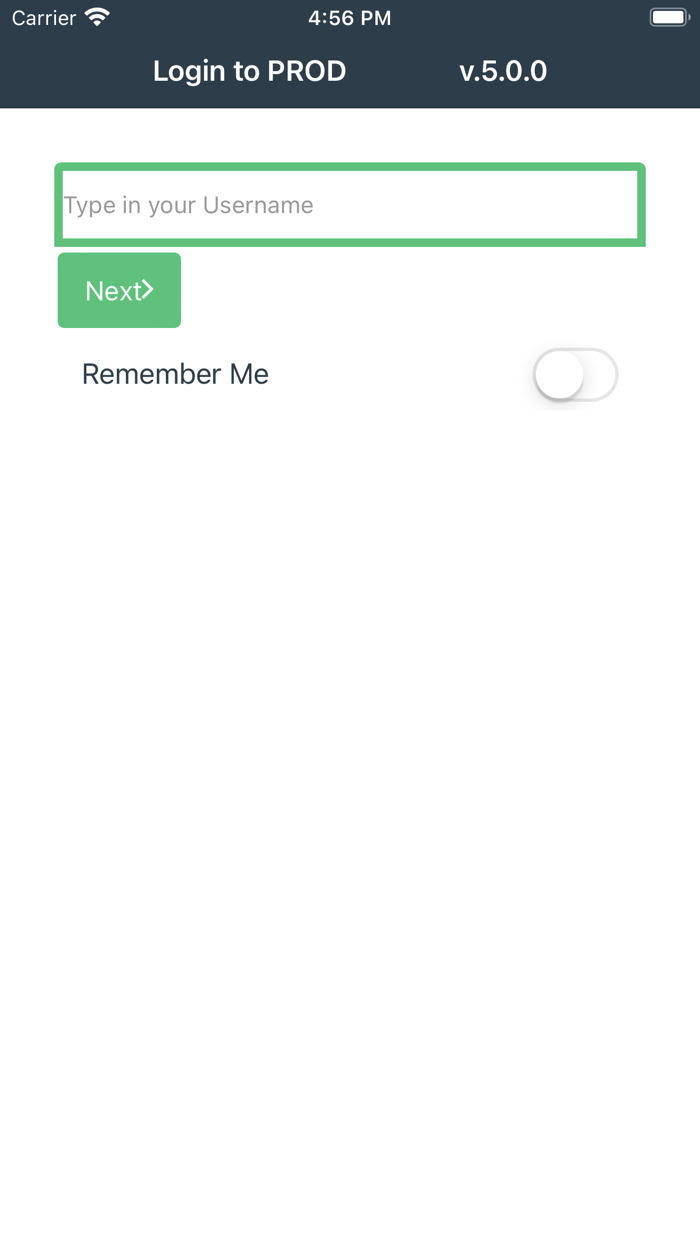Click the Carrier label in the status bar
The height and width of the screenshot is (1244, 700).
click(43, 17)
